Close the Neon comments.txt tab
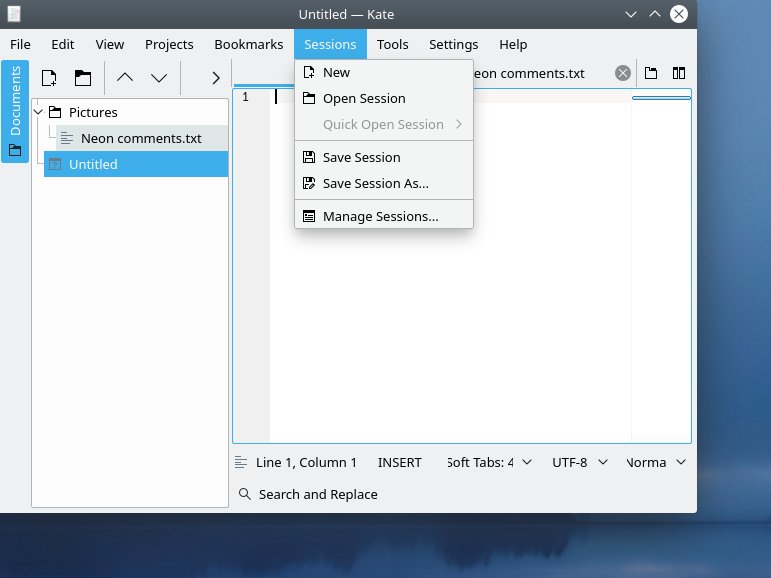The image size is (771, 578). click(x=622, y=73)
